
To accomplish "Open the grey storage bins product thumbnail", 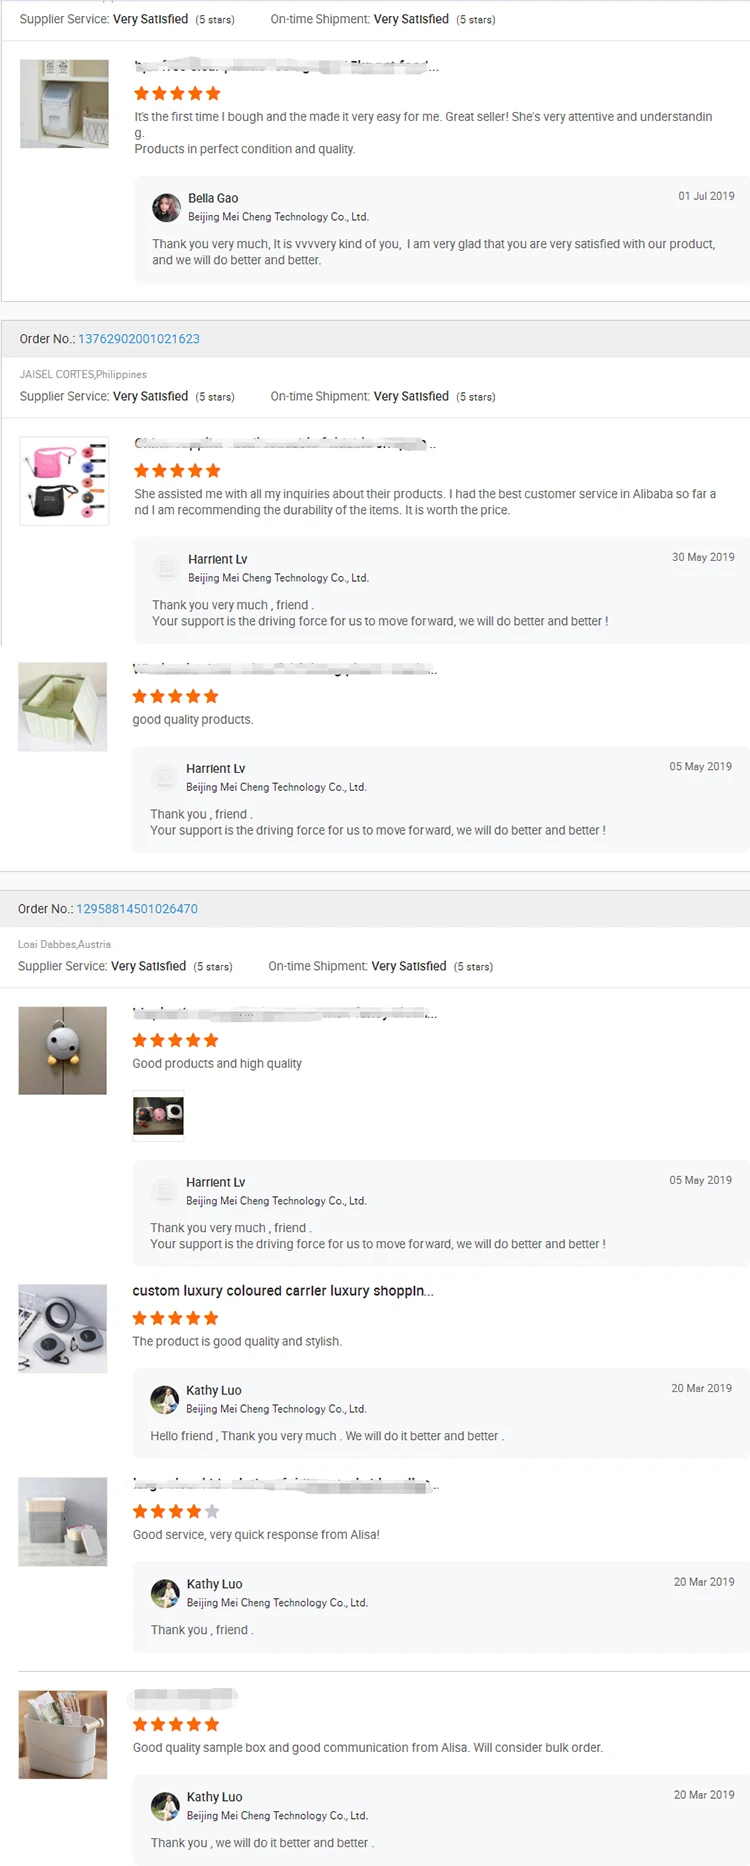I will 62,1521.
